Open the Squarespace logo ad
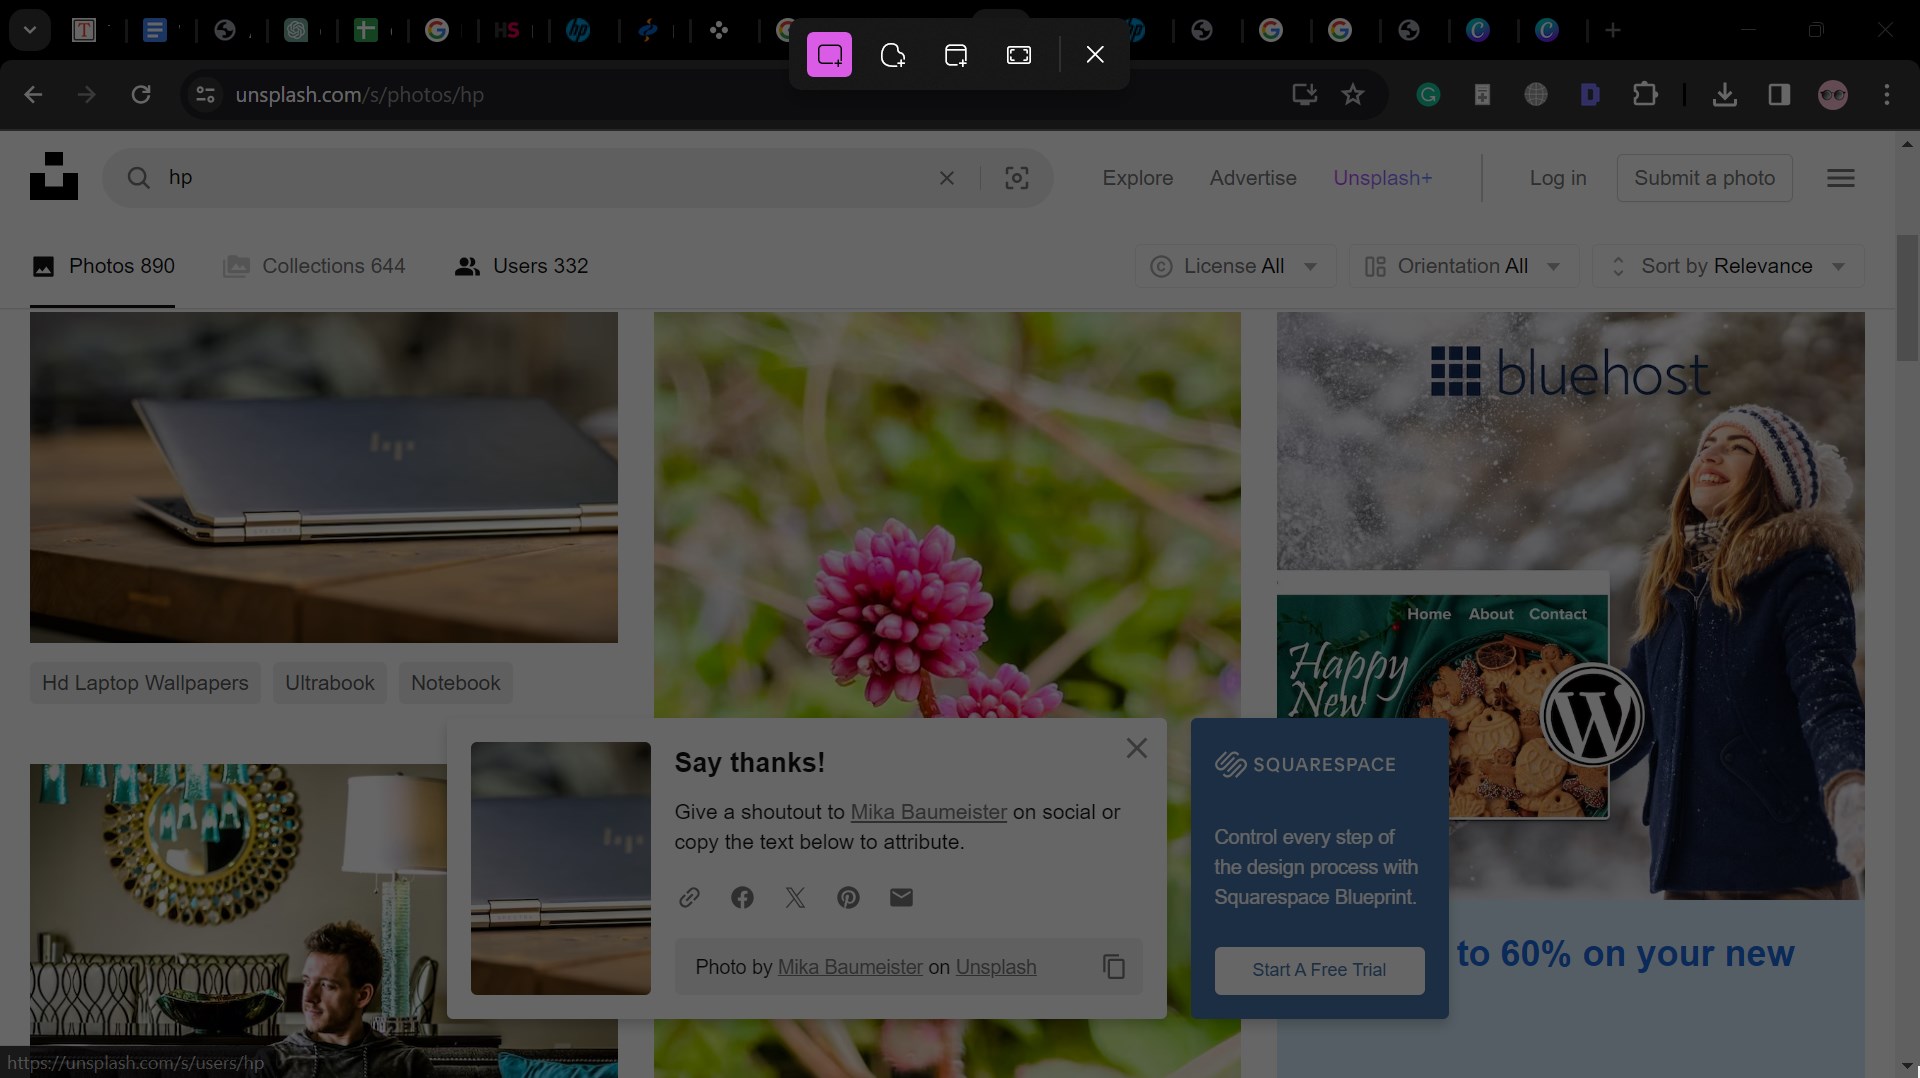The width and height of the screenshot is (1920, 1078). pyautogui.click(x=1305, y=765)
